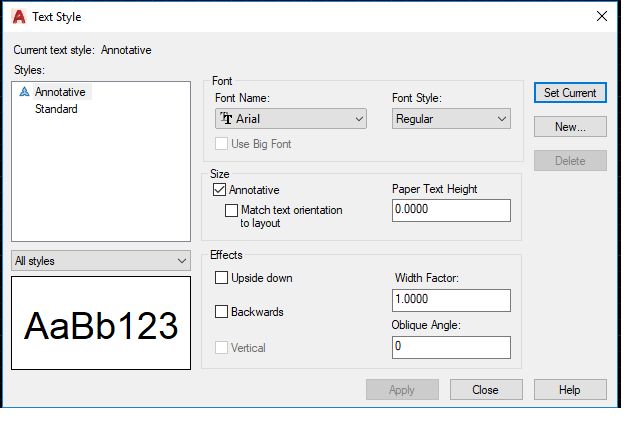Click the New... button

[569, 127]
